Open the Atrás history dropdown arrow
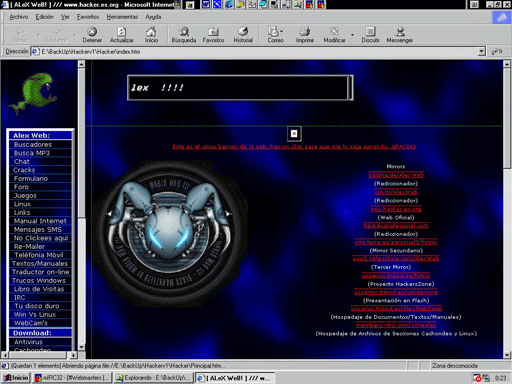This screenshot has height=384, width=512. pyautogui.click(x=38, y=34)
